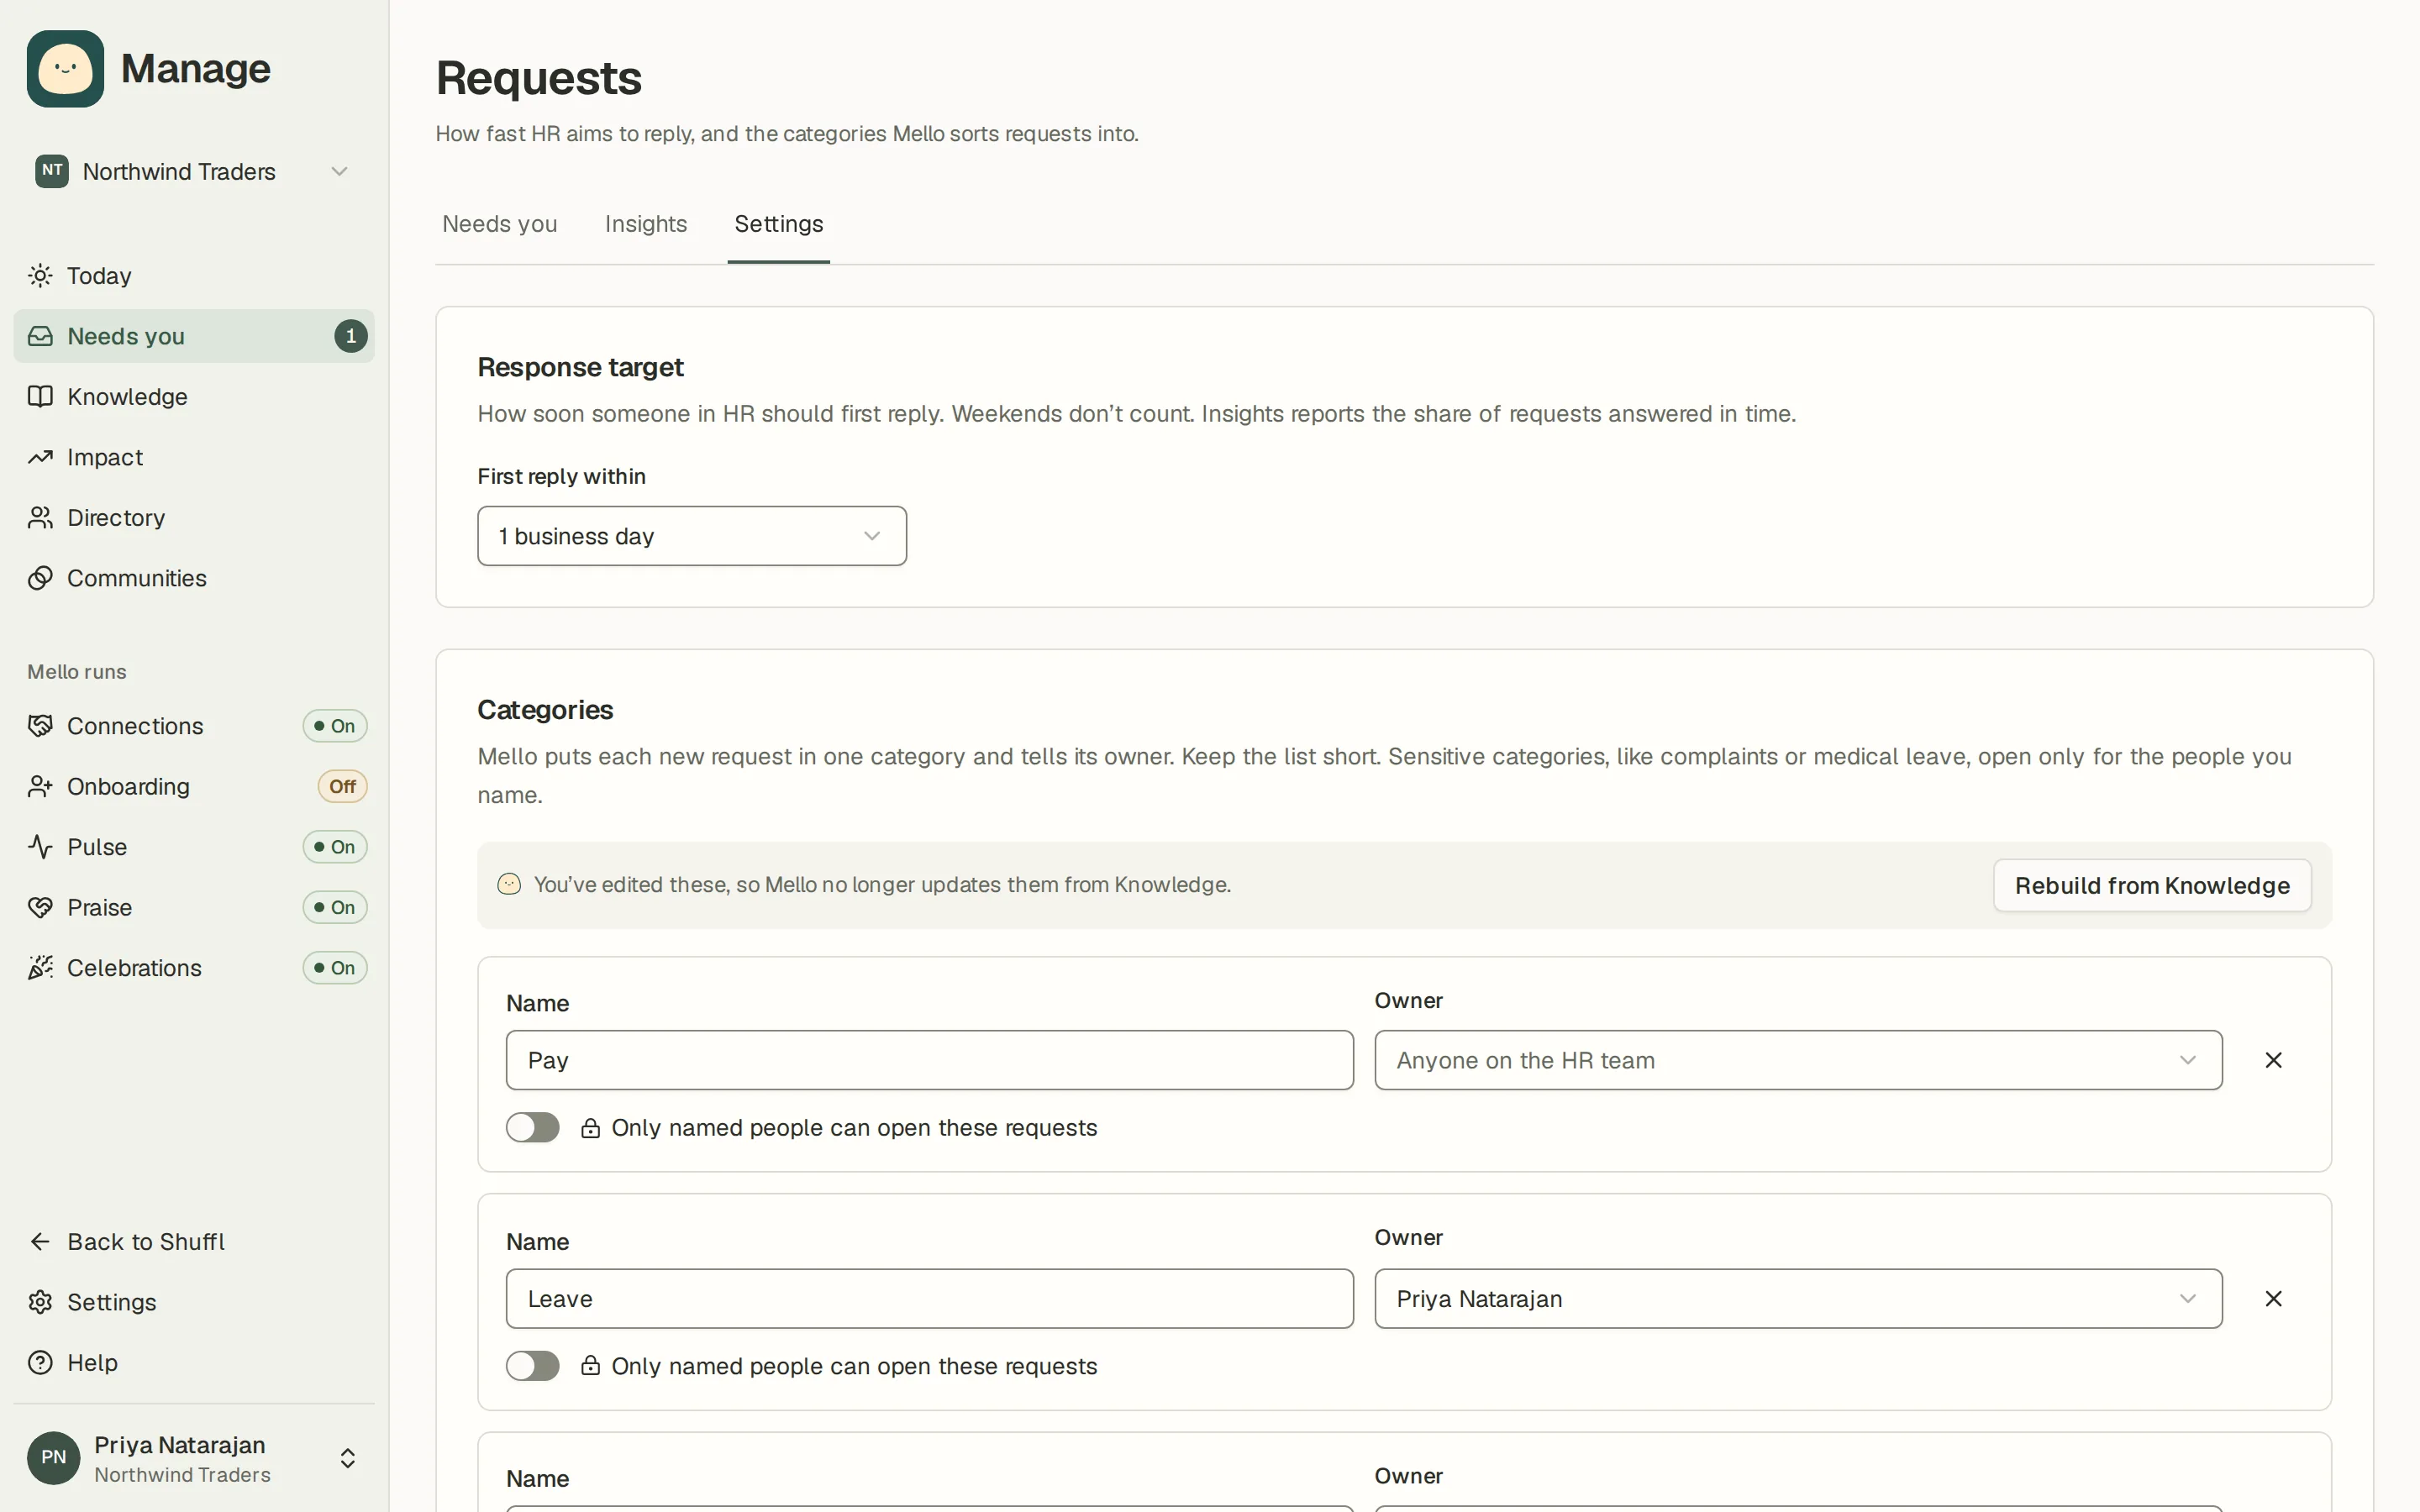Screen dimensions: 2420x1512
Task: Switch to the Needs you tab
Action: click(500, 224)
